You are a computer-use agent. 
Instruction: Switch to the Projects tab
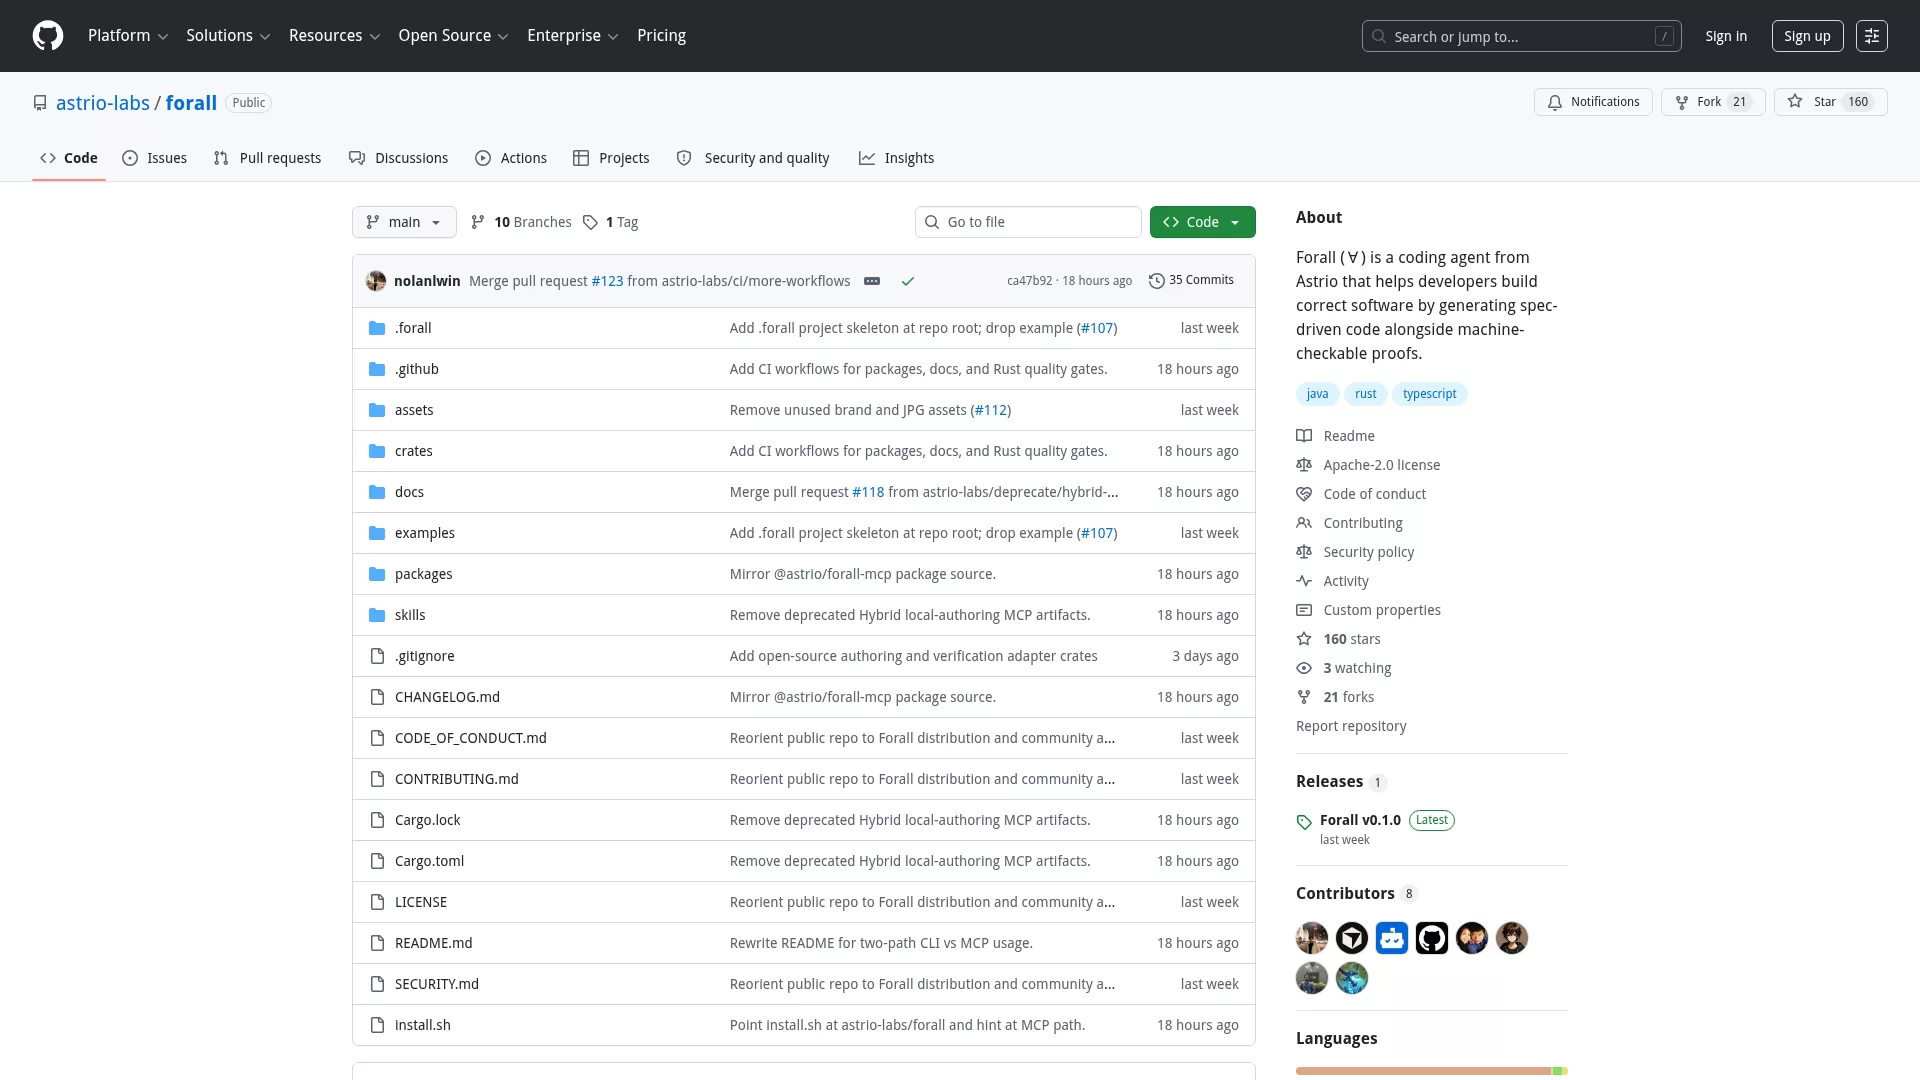pyautogui.click(x=611, y=158)
